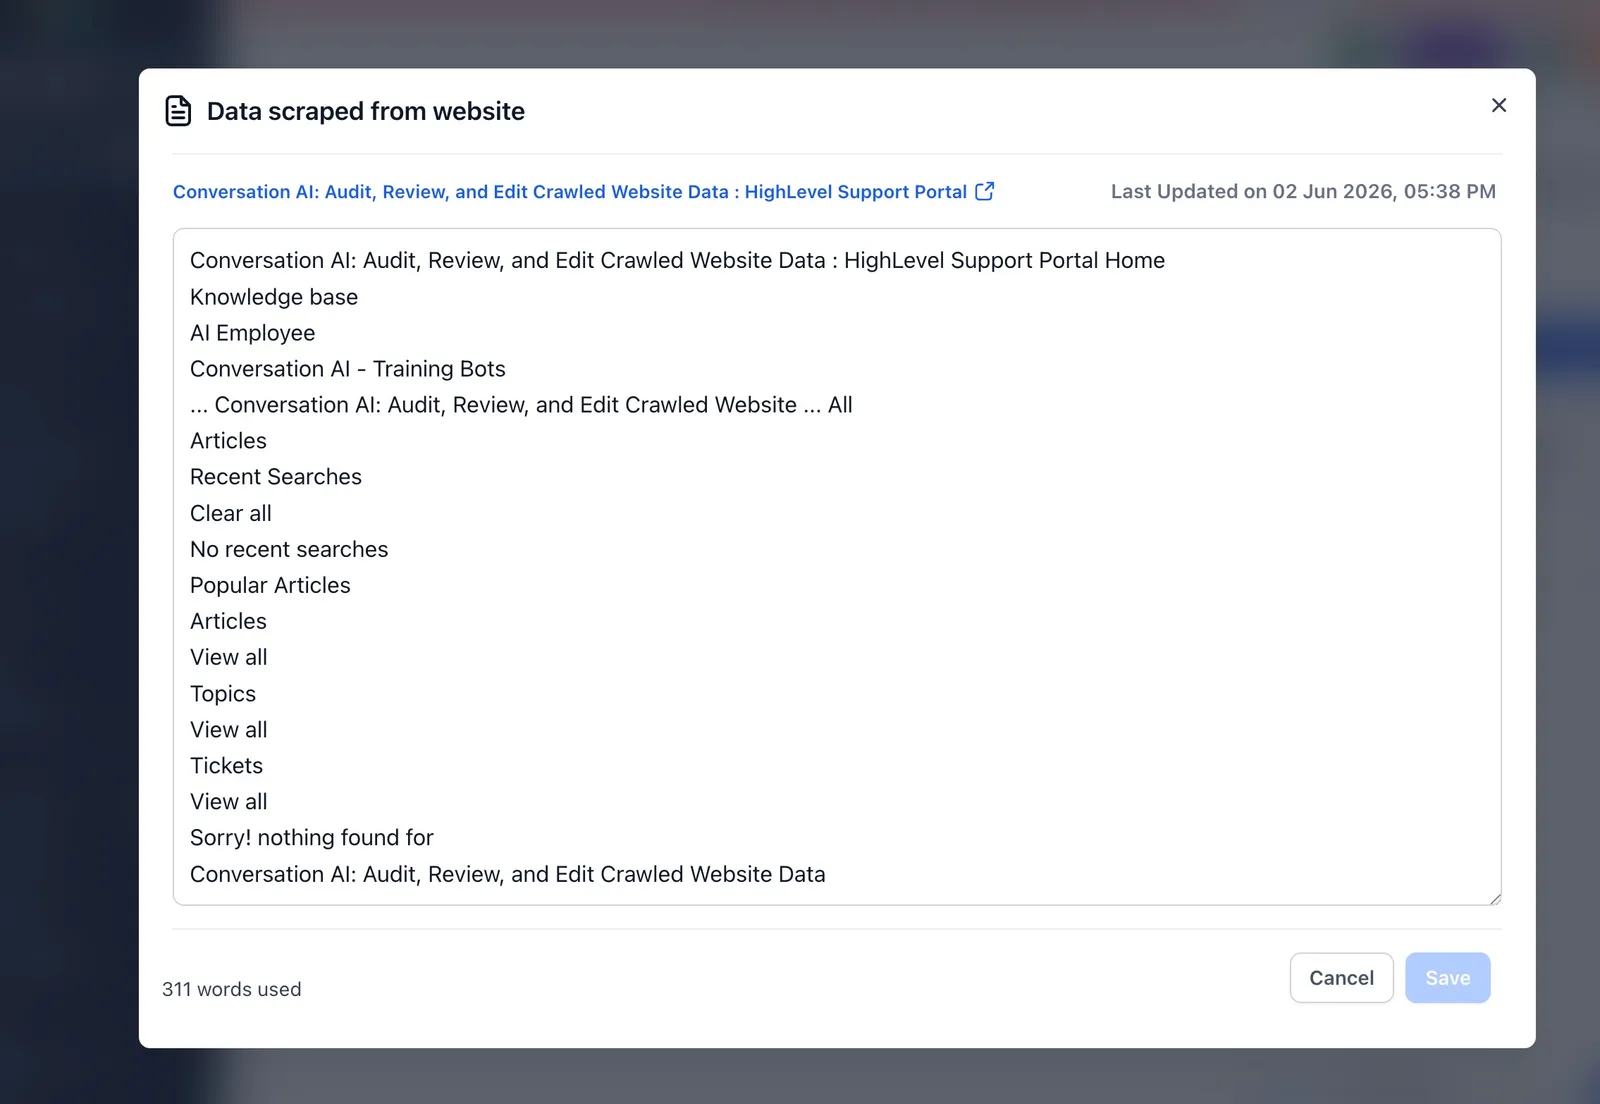Screen dimensions: 1600x1104
Task: Click the AI Employee text line
Action: tap(252, 333)
